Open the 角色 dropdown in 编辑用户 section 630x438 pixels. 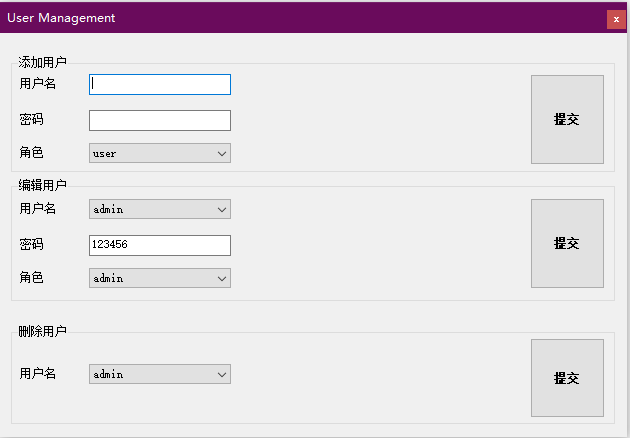click(160, 278)
